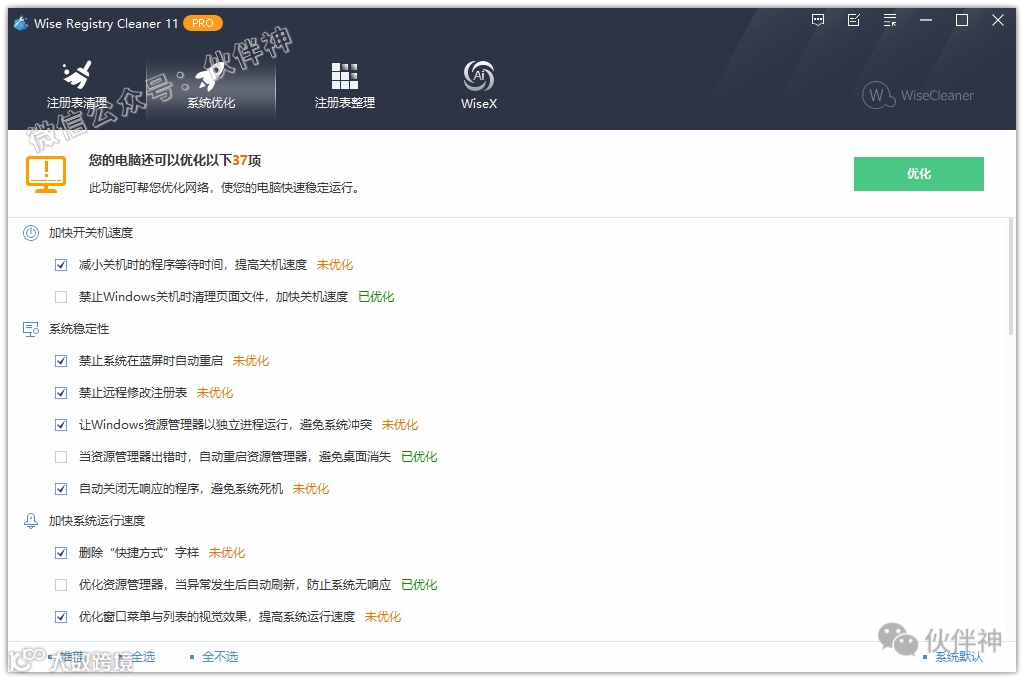Open the WiseX AI tab
1024x680 pixels.
click(479, 86)
